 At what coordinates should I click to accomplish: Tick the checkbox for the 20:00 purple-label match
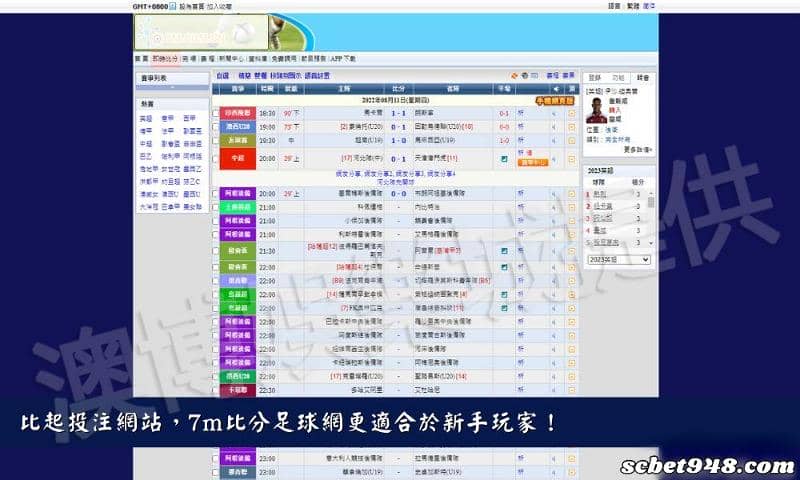215,194
